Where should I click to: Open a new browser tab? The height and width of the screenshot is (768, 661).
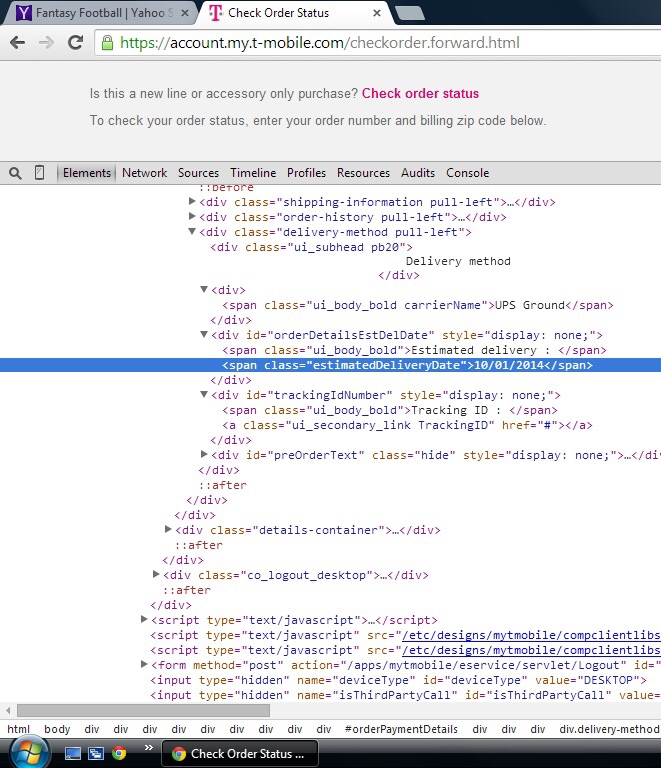click(409, 13)
